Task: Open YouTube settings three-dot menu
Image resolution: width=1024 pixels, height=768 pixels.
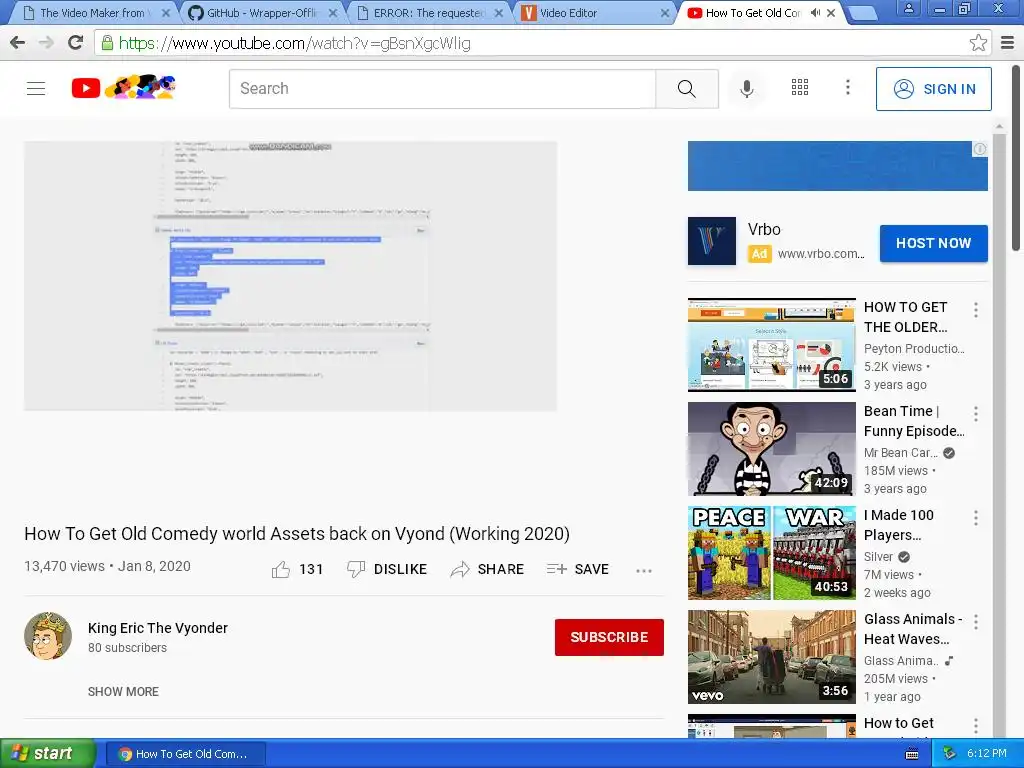Action: pyautogui.click(x=848, y=87)
